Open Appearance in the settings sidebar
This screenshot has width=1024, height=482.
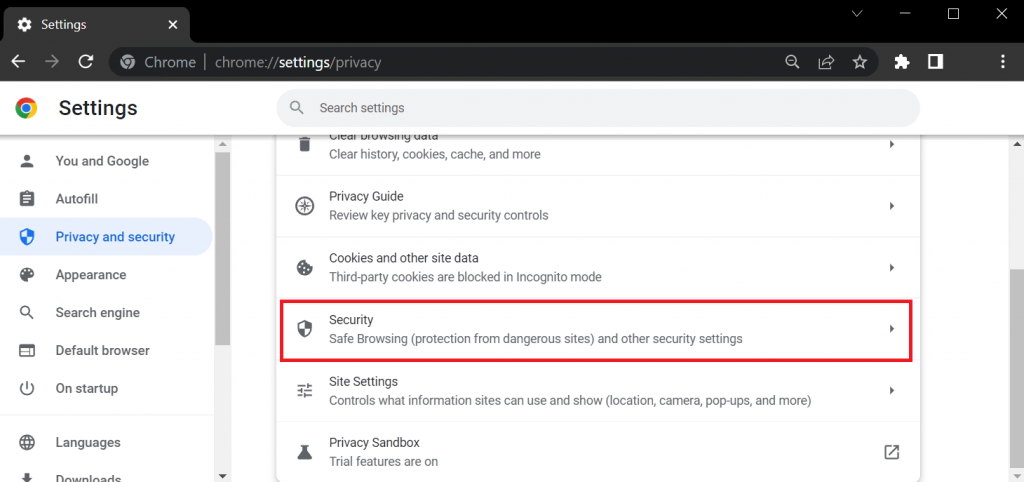pyautogui.click(x=90, y=275)
